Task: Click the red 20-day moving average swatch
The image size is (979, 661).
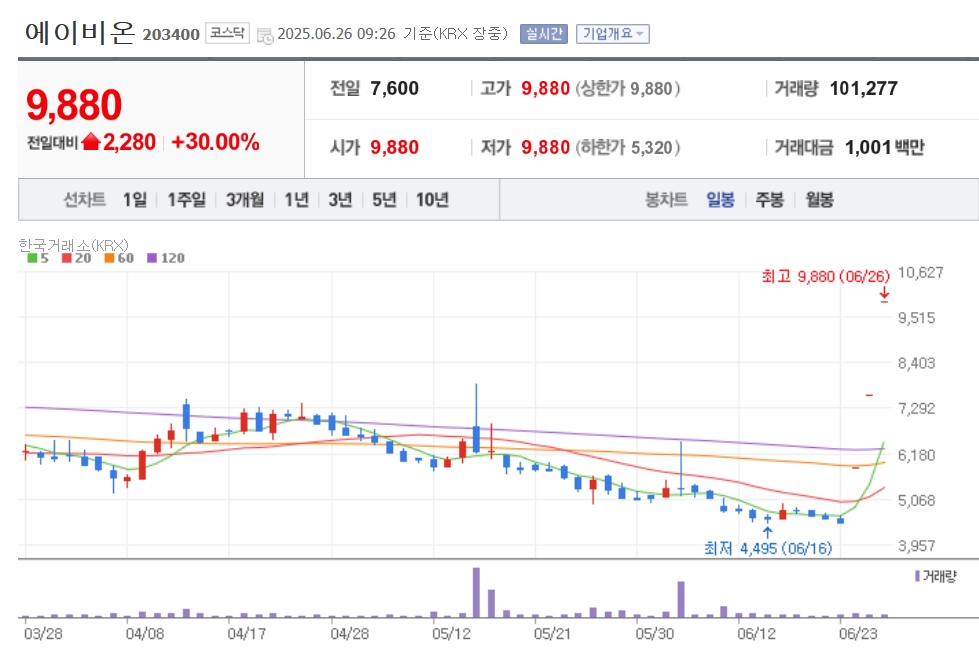Action: [67, 258]
